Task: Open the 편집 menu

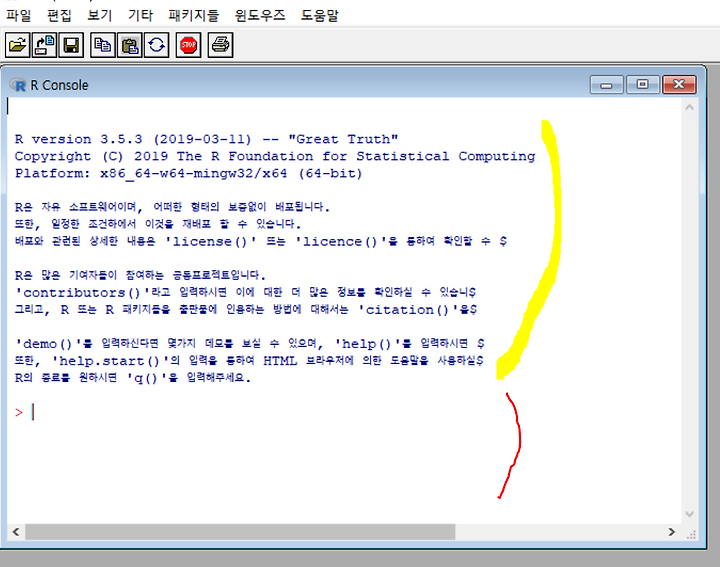Action: 59,16
